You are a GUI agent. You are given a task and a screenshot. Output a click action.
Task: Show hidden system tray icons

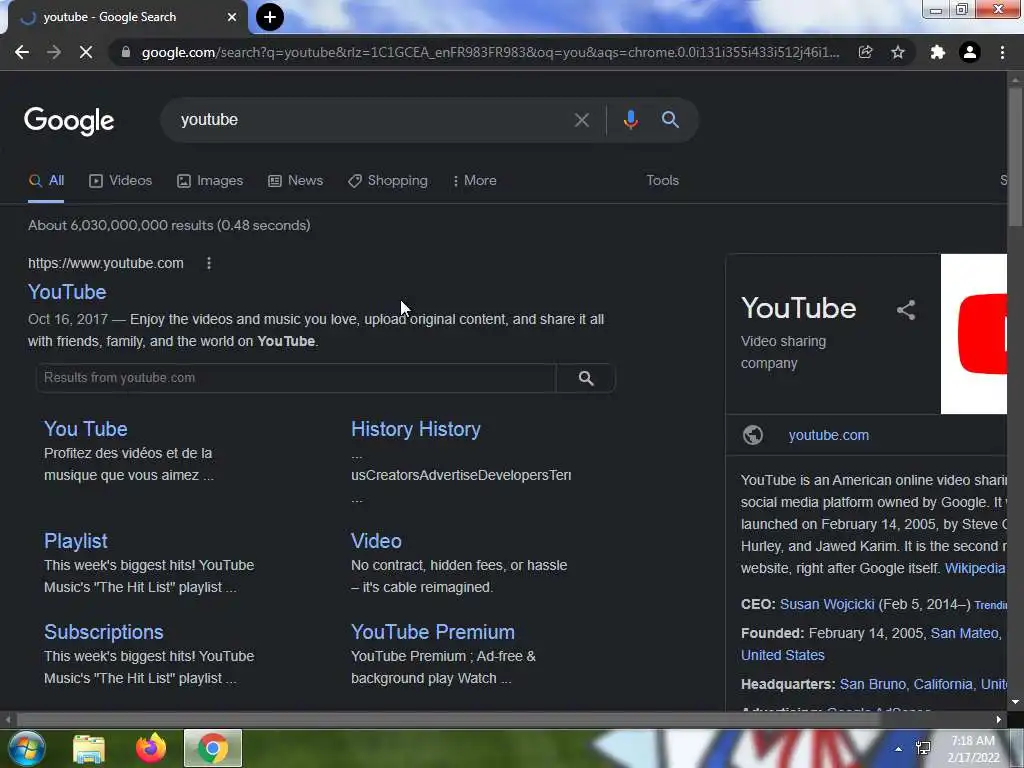(899, 749)
